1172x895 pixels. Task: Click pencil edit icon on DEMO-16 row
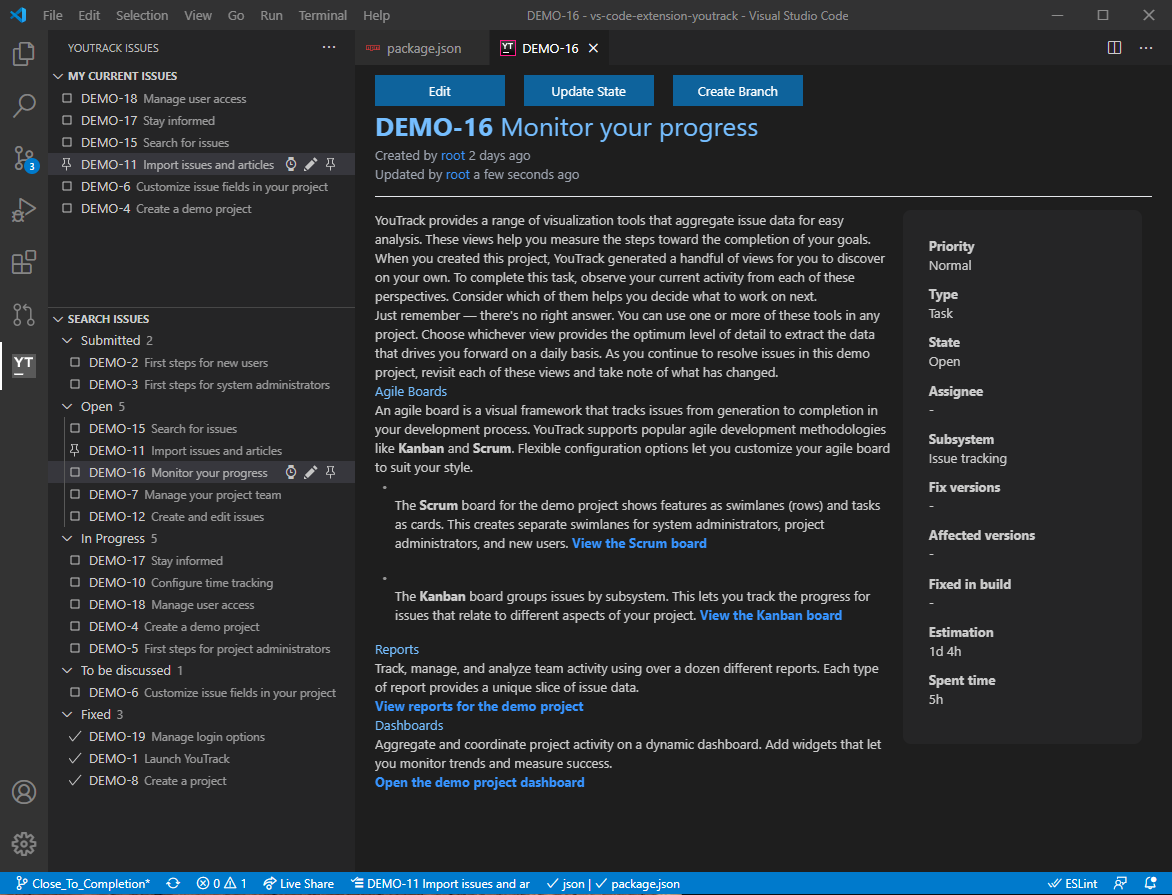coord(311,473)
